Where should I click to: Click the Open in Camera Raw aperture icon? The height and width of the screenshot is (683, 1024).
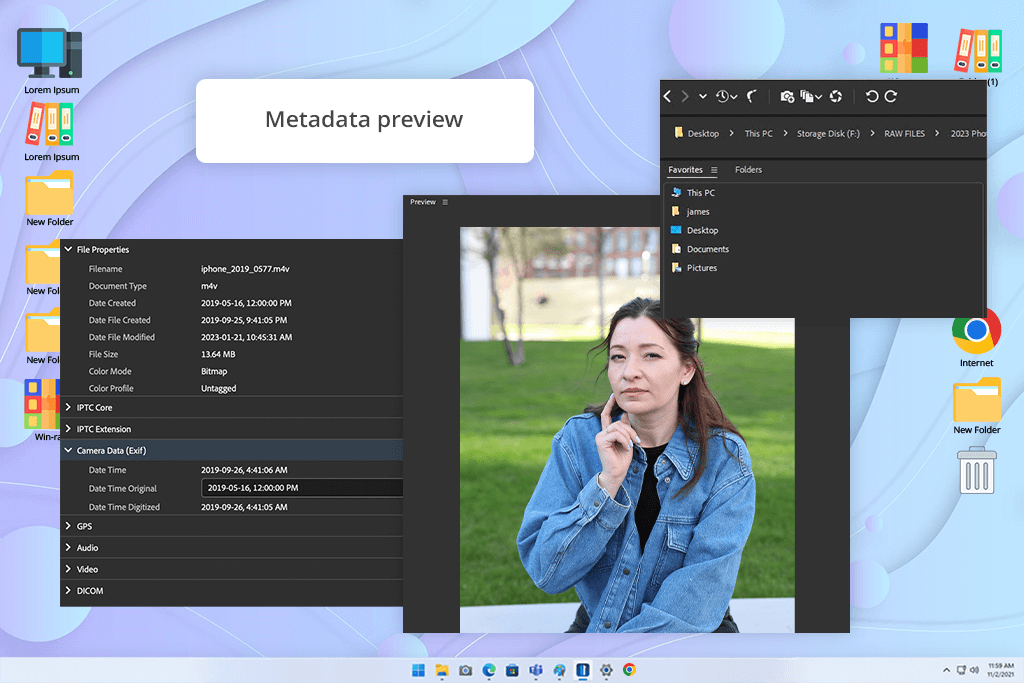point(836,97)
